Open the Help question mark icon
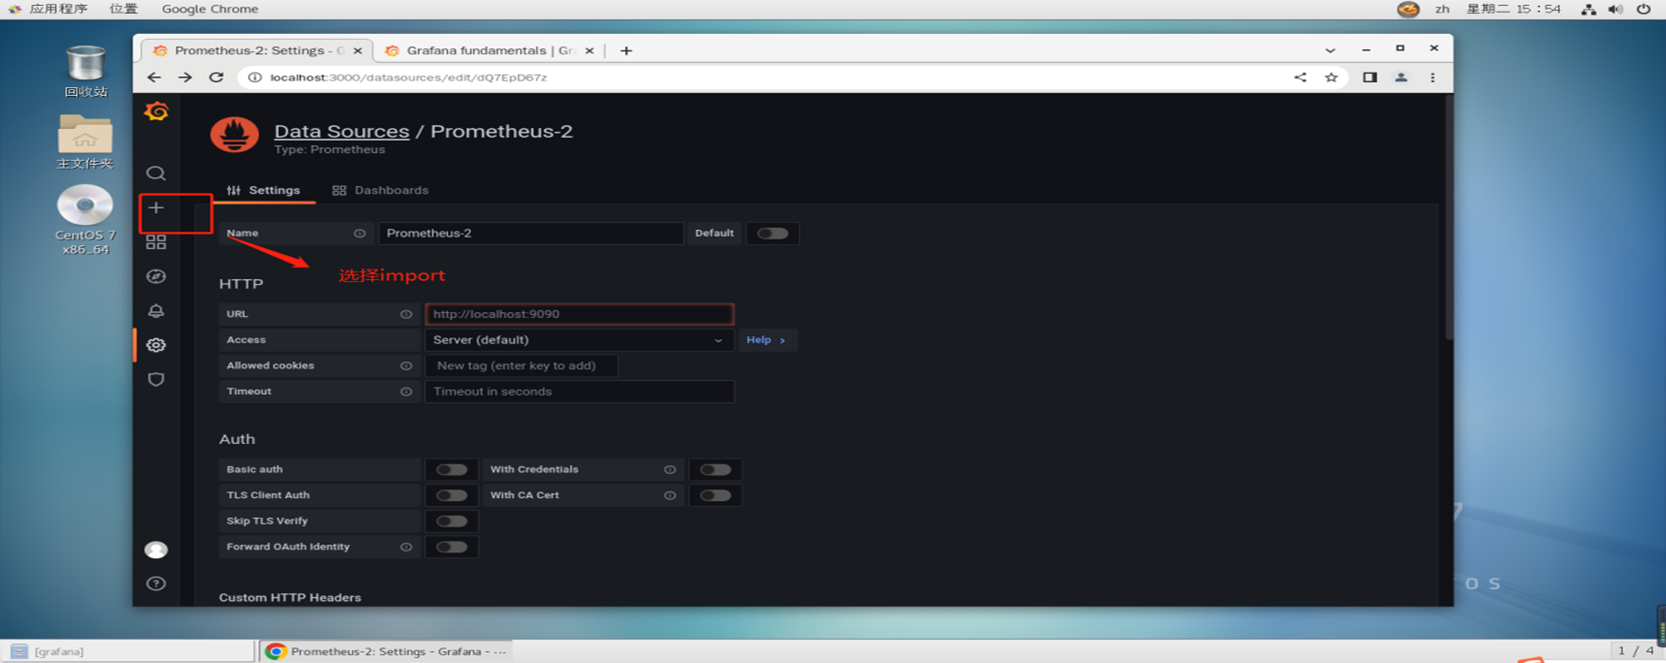 coord(156,584)
